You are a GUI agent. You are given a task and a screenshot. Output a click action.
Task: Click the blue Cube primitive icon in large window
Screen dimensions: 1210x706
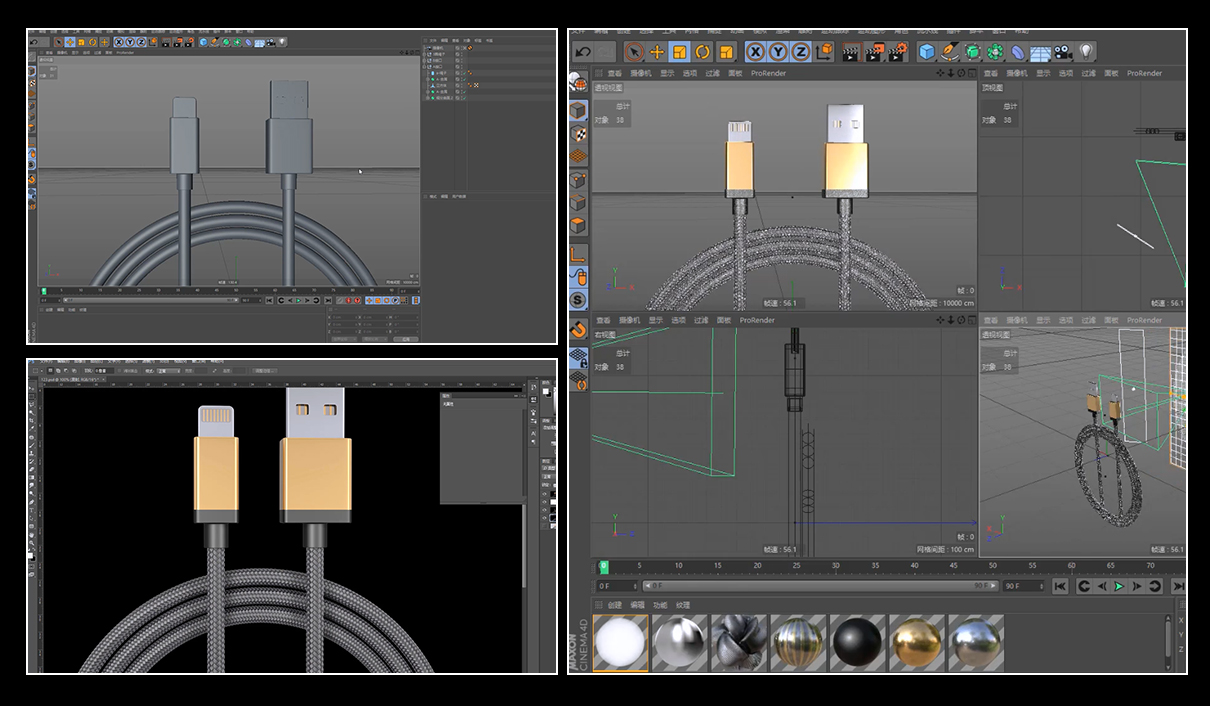(928, 51)
